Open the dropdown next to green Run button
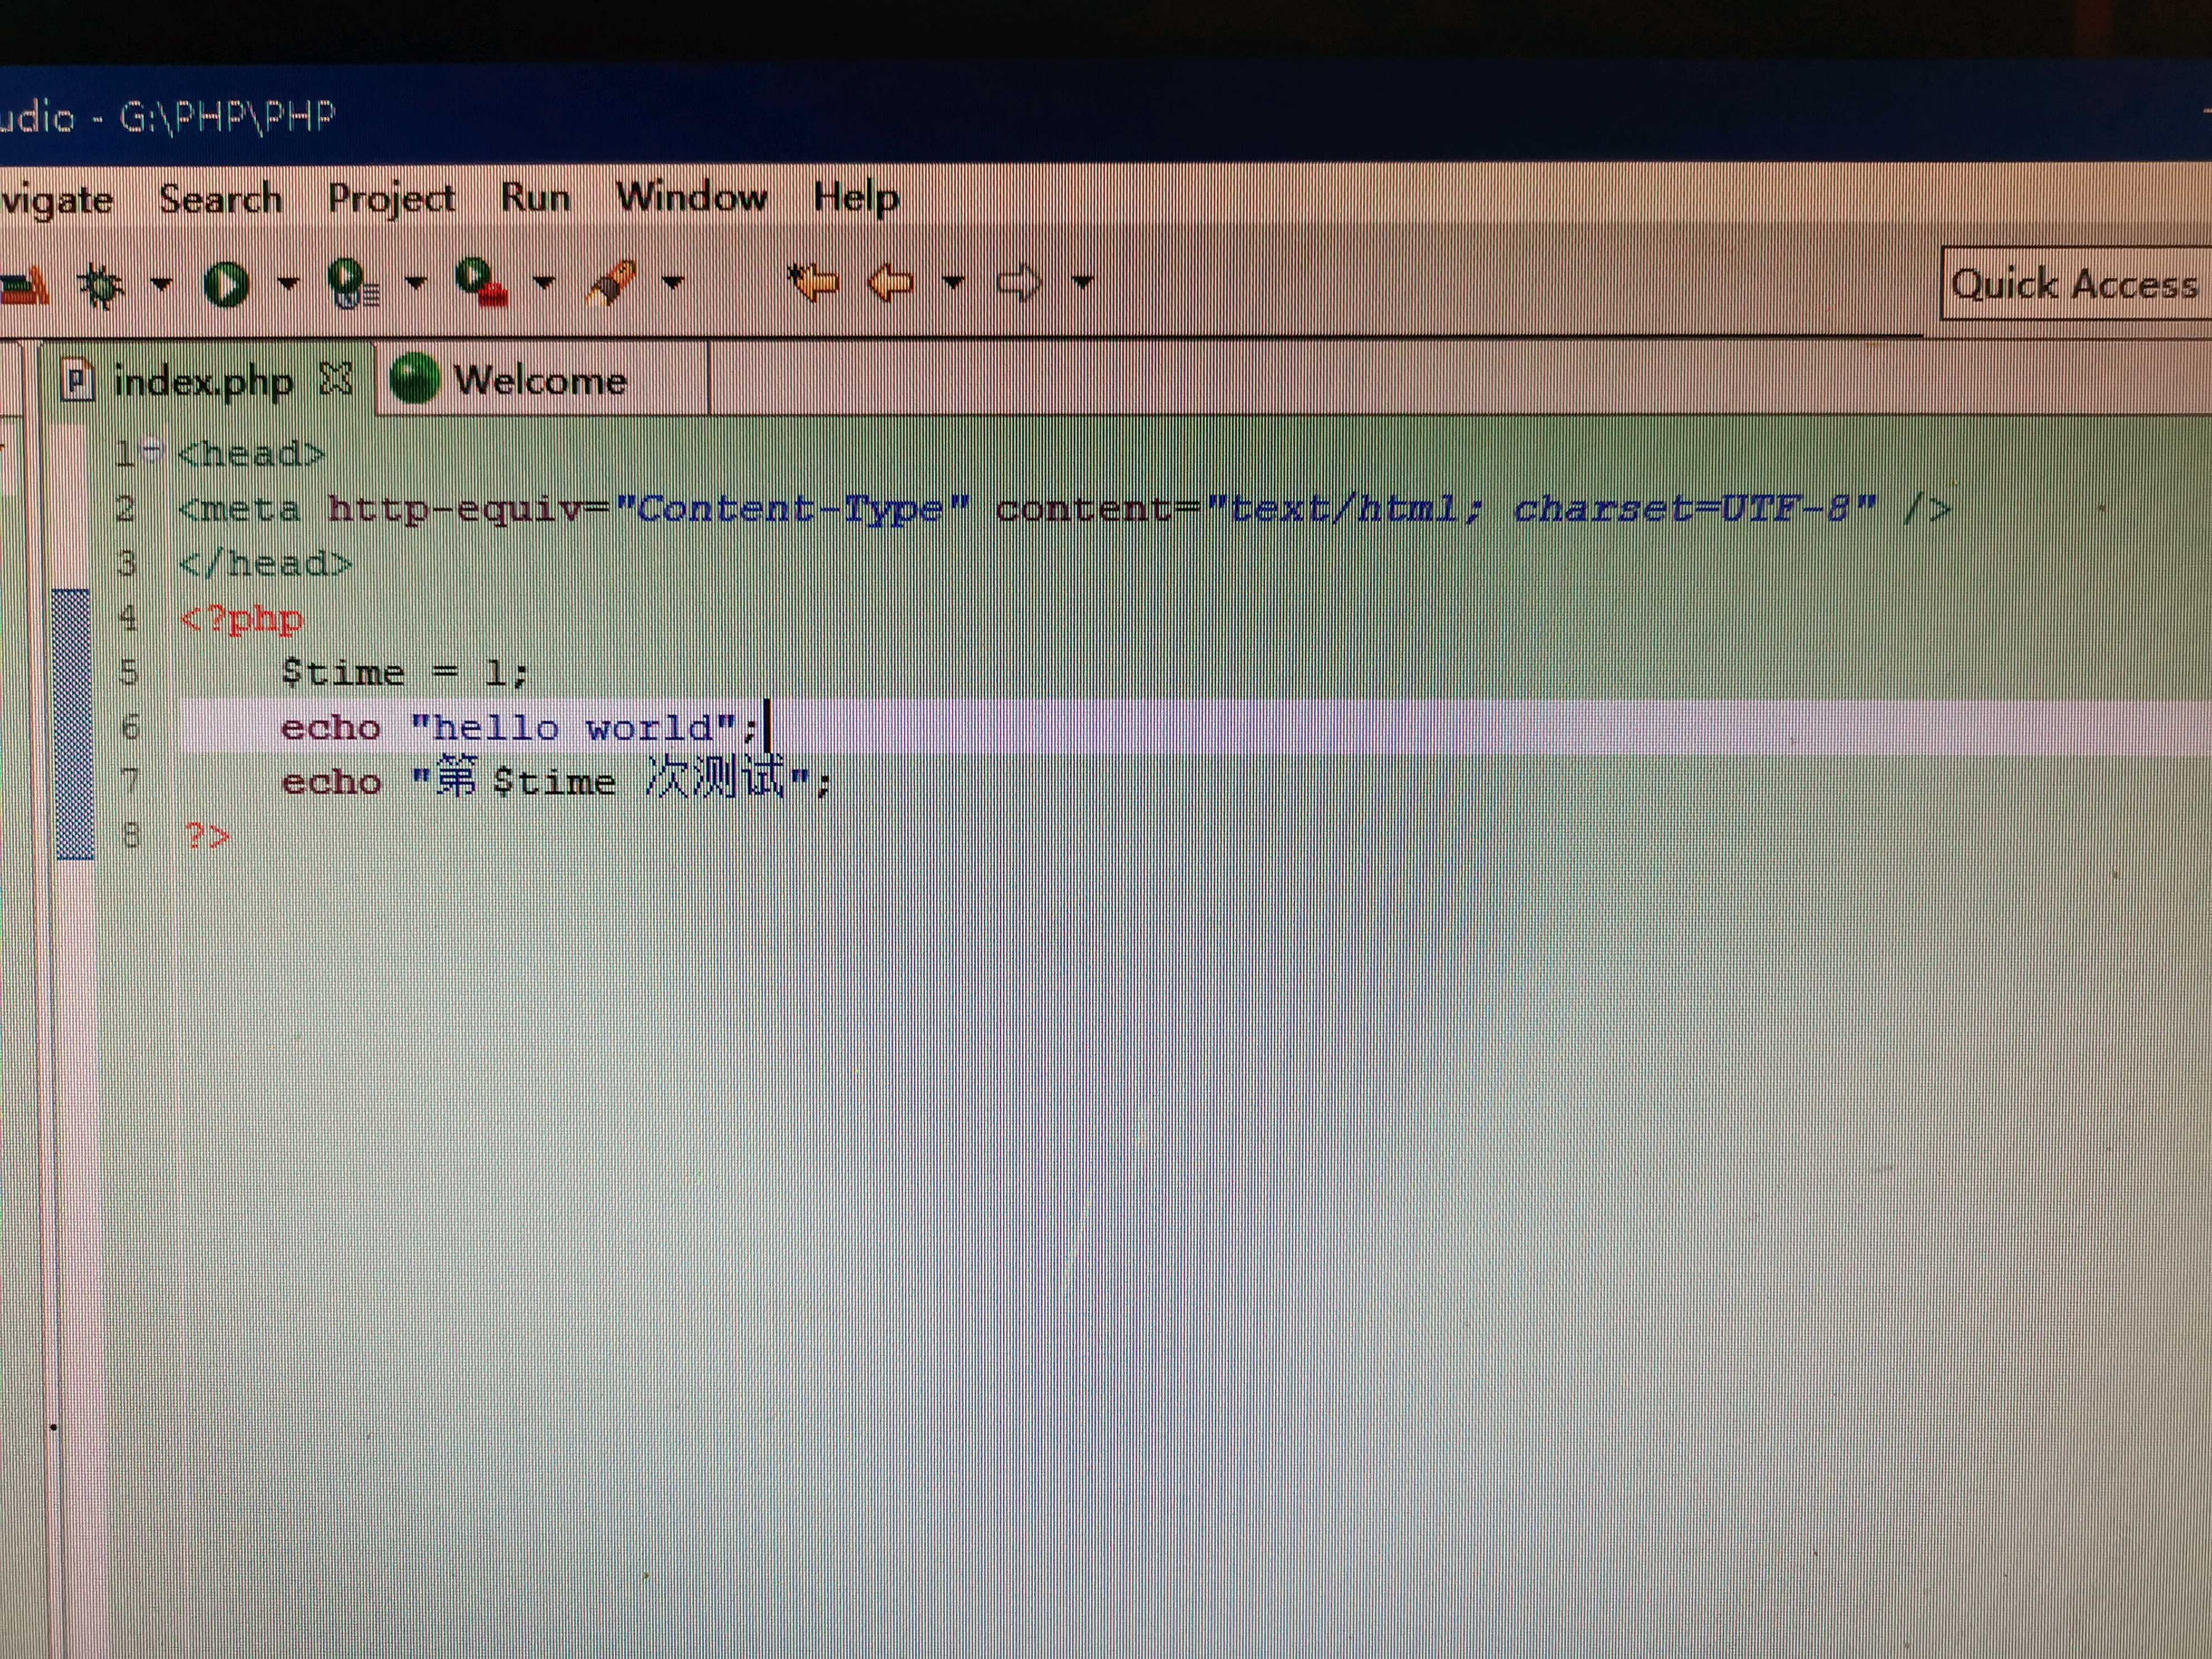 (288, 284)
